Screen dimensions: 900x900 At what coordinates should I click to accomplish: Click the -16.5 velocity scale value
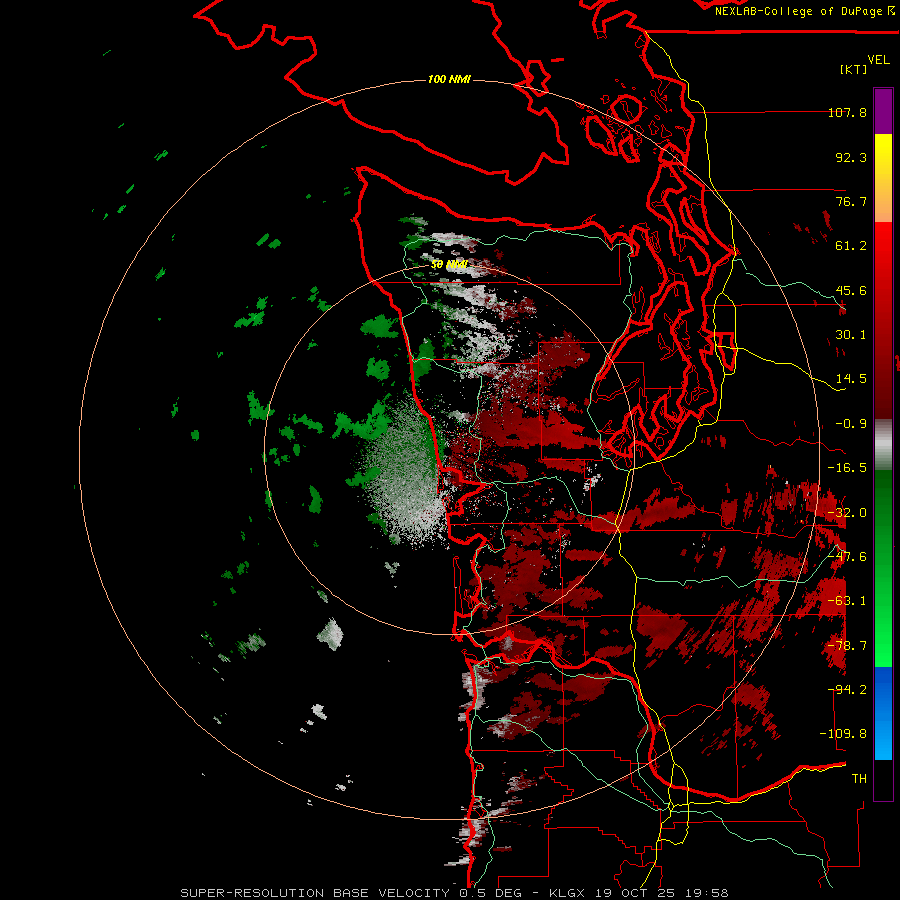click(x=847, y=468)
